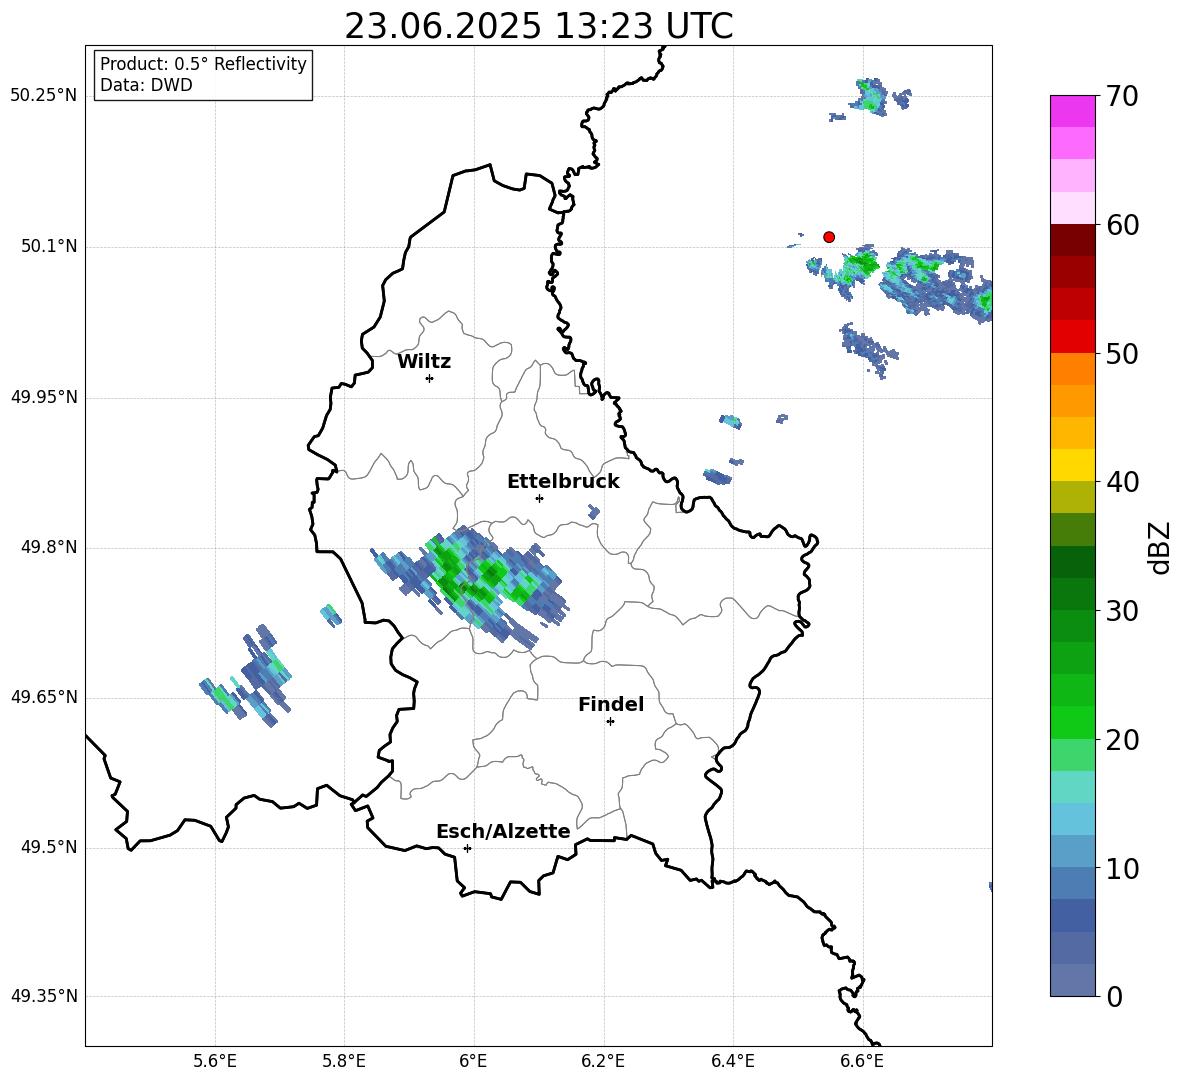Click the 'Product: 0.5° Reflectivity' text
This screenshot has height=1081, width=1184.
(x=203, y=64)
